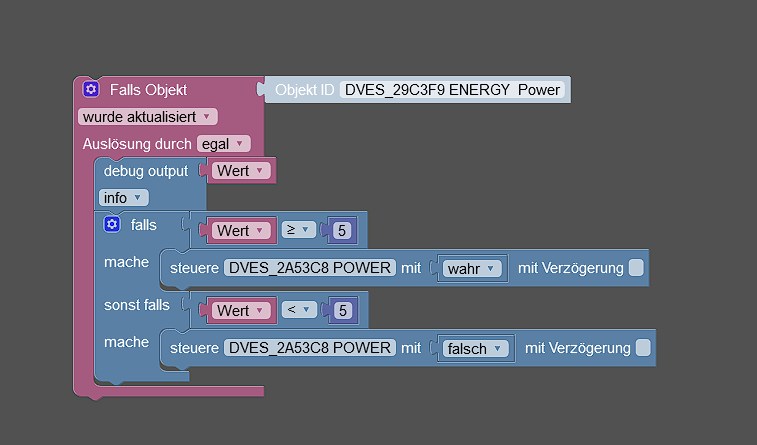Click mache label in the wahr row
The width and height of the screenshot is (757, 445).
126,262
